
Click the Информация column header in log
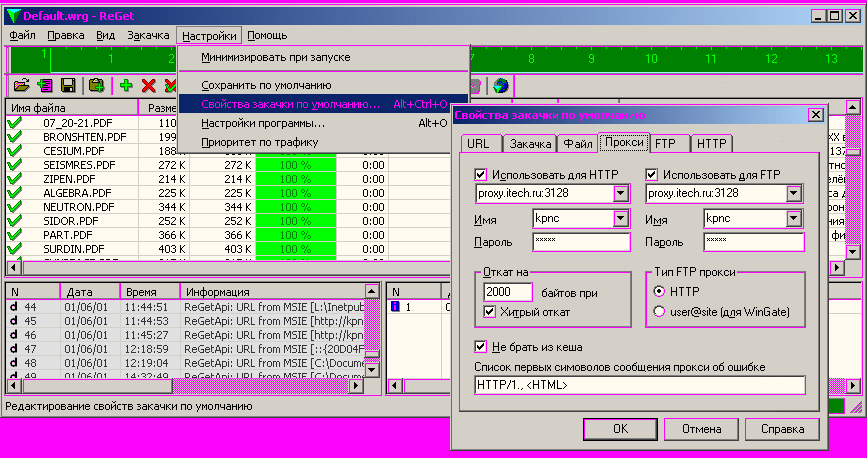pyautogui.click(x=273, y=292)
